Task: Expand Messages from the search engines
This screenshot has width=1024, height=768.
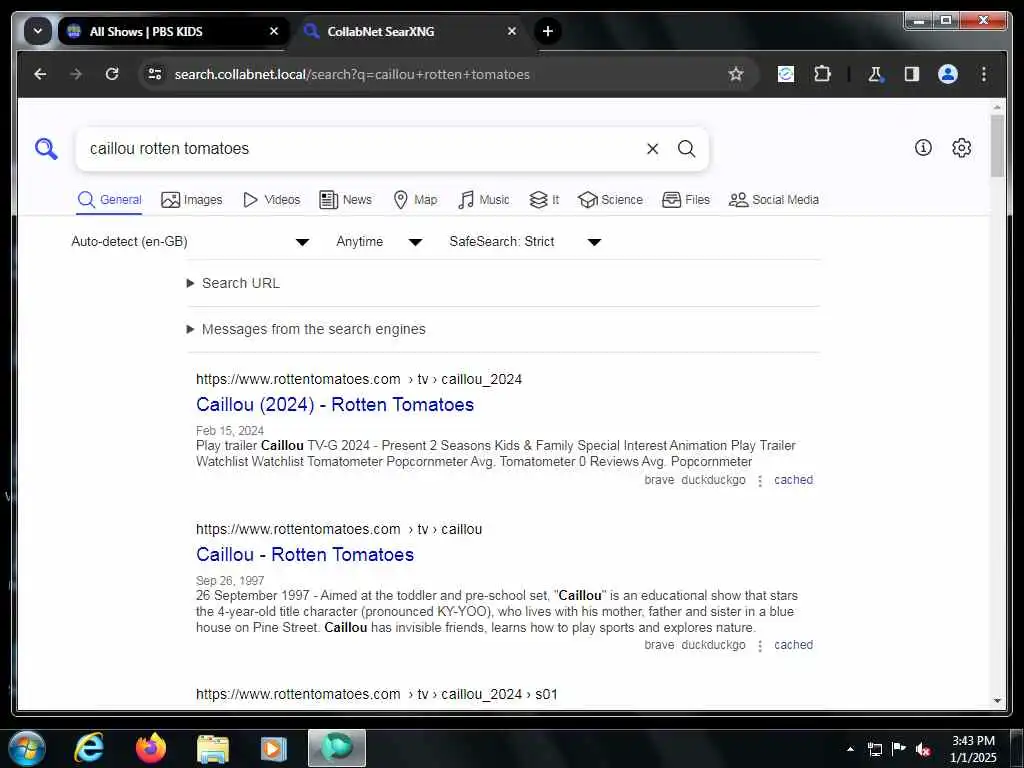Action: click(x=306, y=329)
